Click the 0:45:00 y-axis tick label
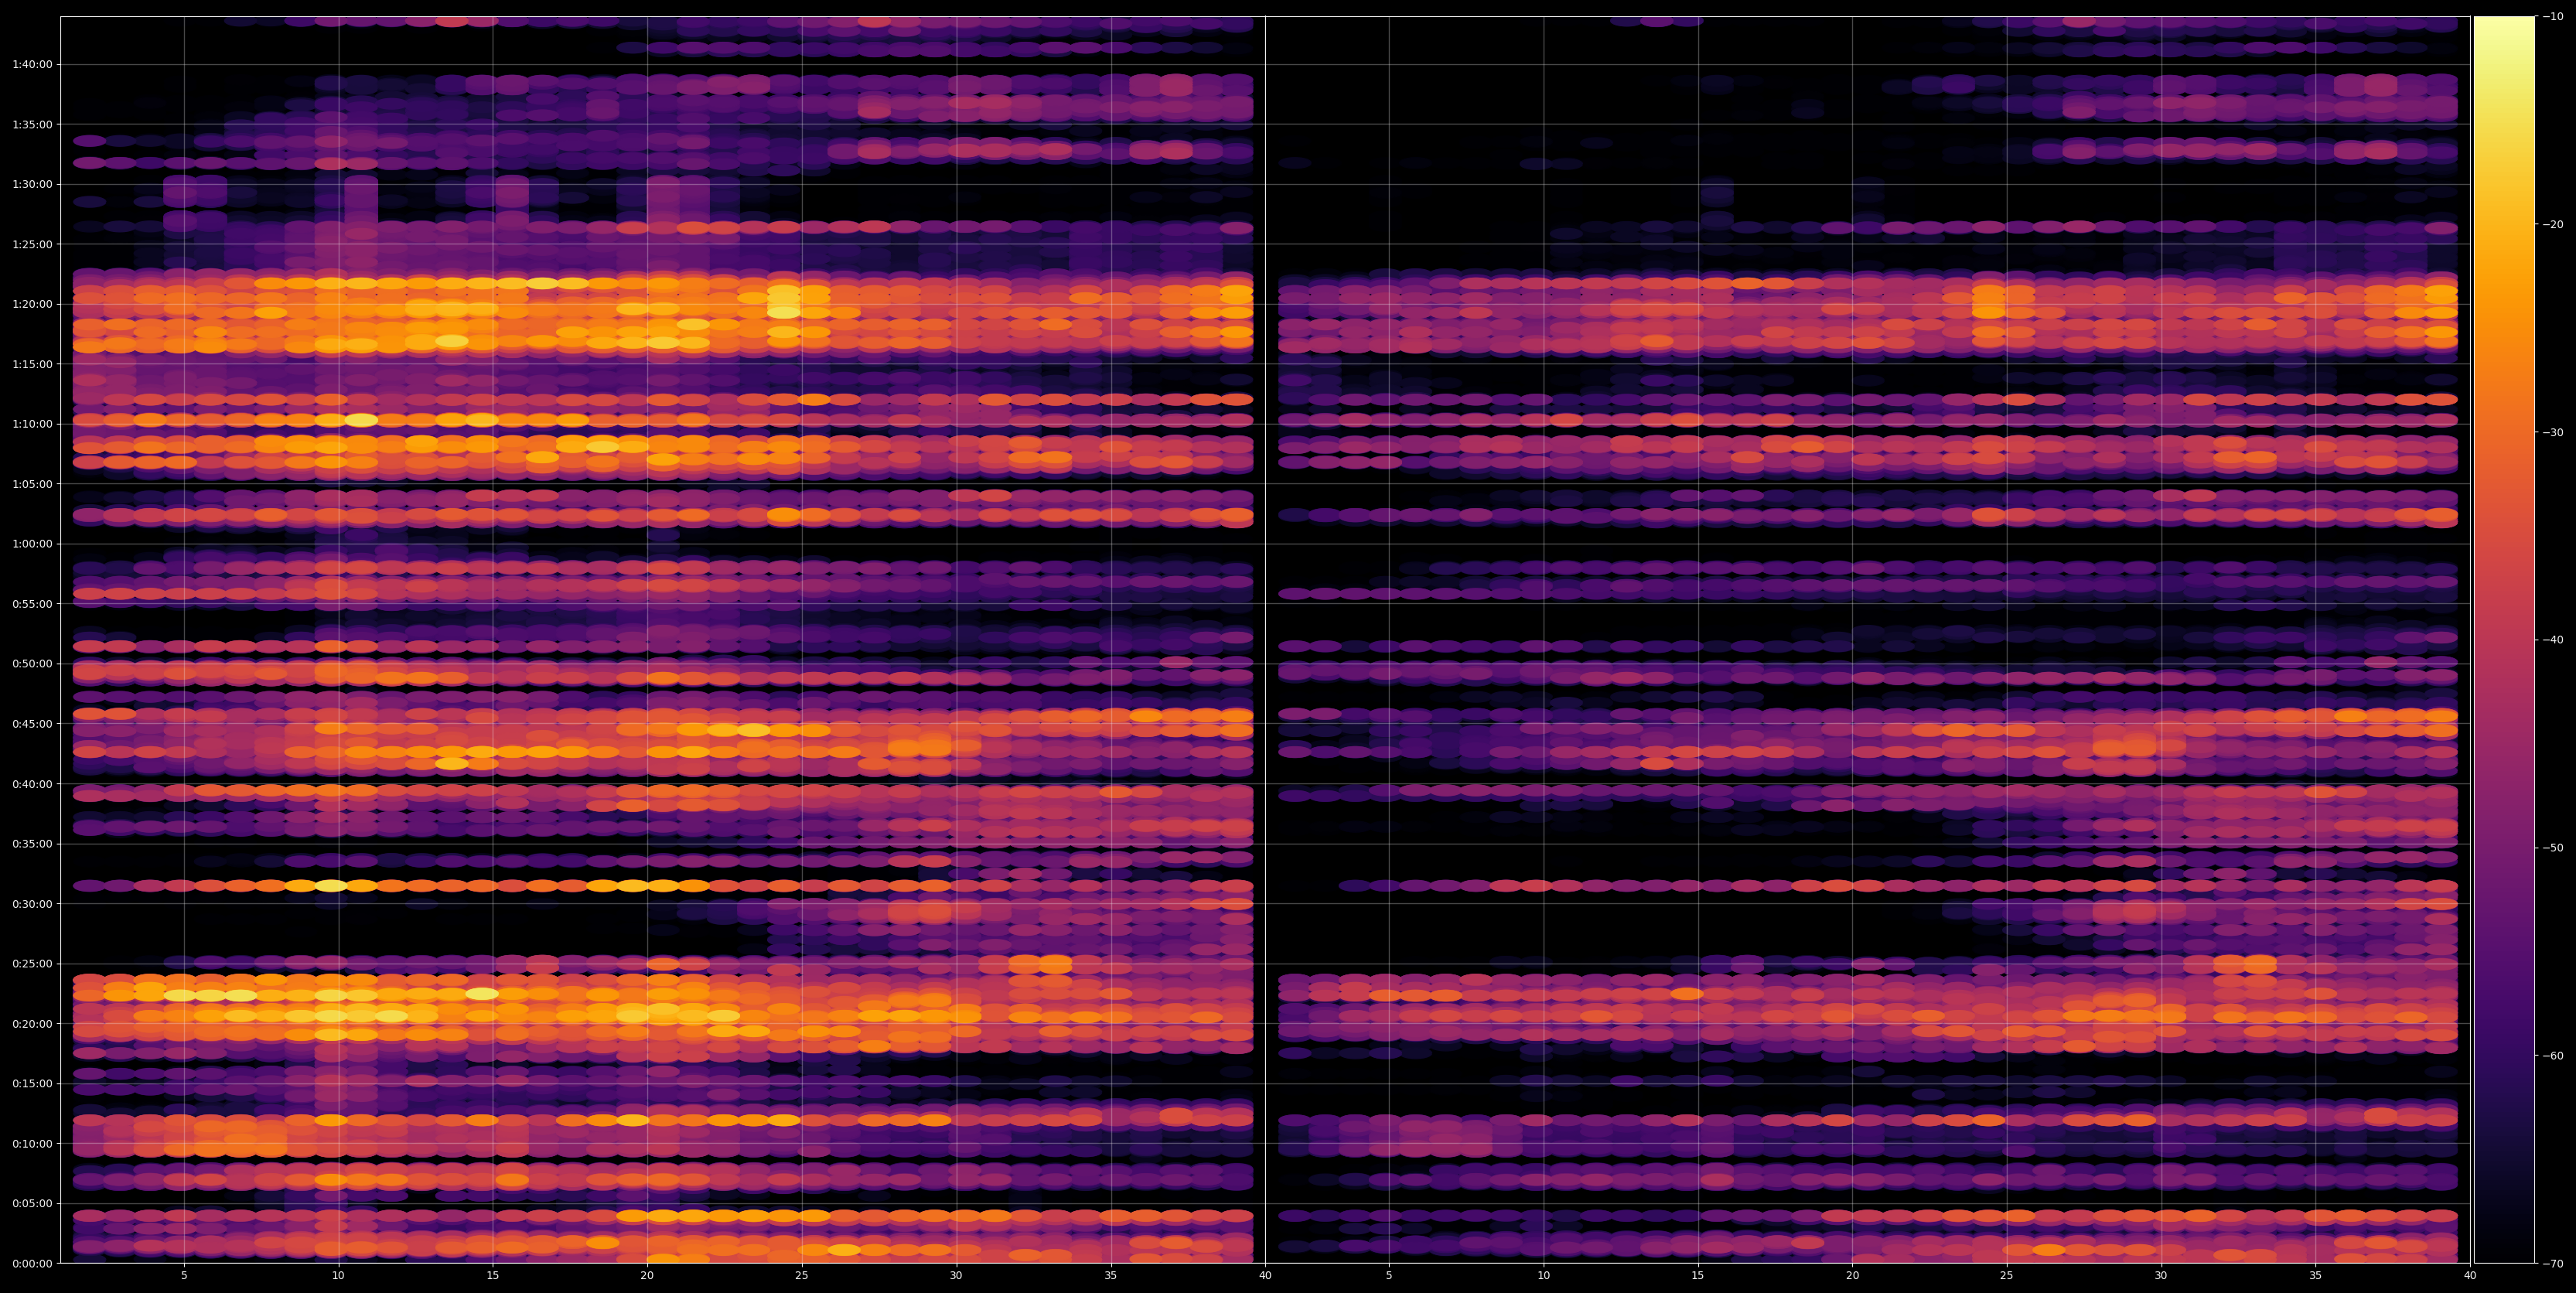The width and height of the screenshot is (2576, 1293). (x=32, y=724)
